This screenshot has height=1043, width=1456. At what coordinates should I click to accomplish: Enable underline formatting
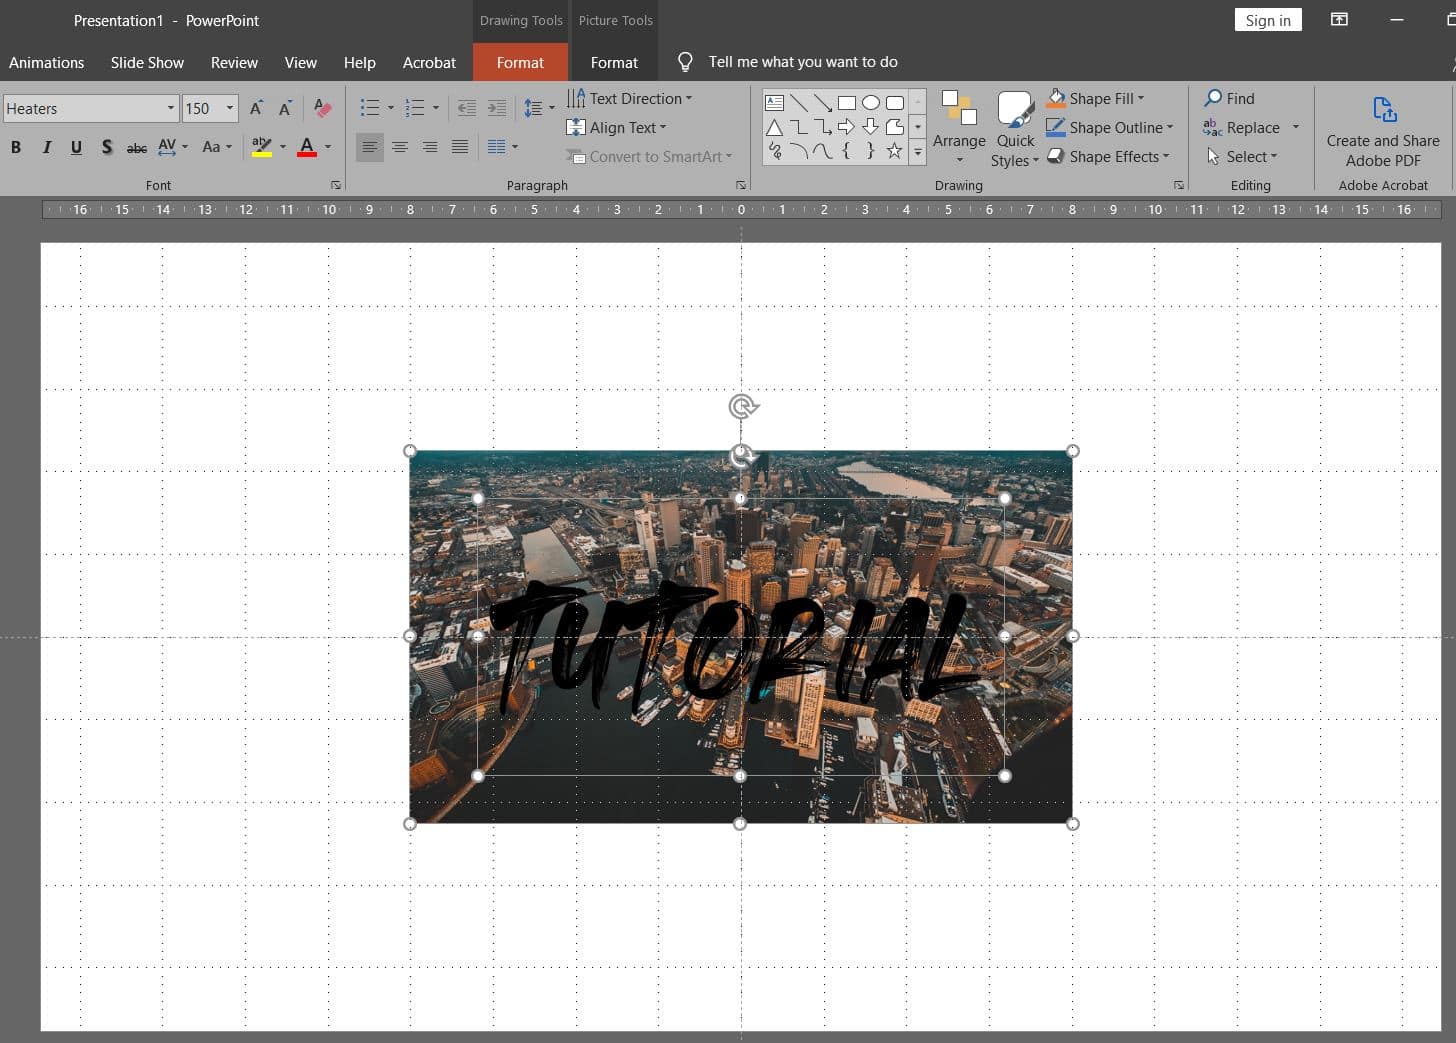pyautogui.click(x=76, y=147)
